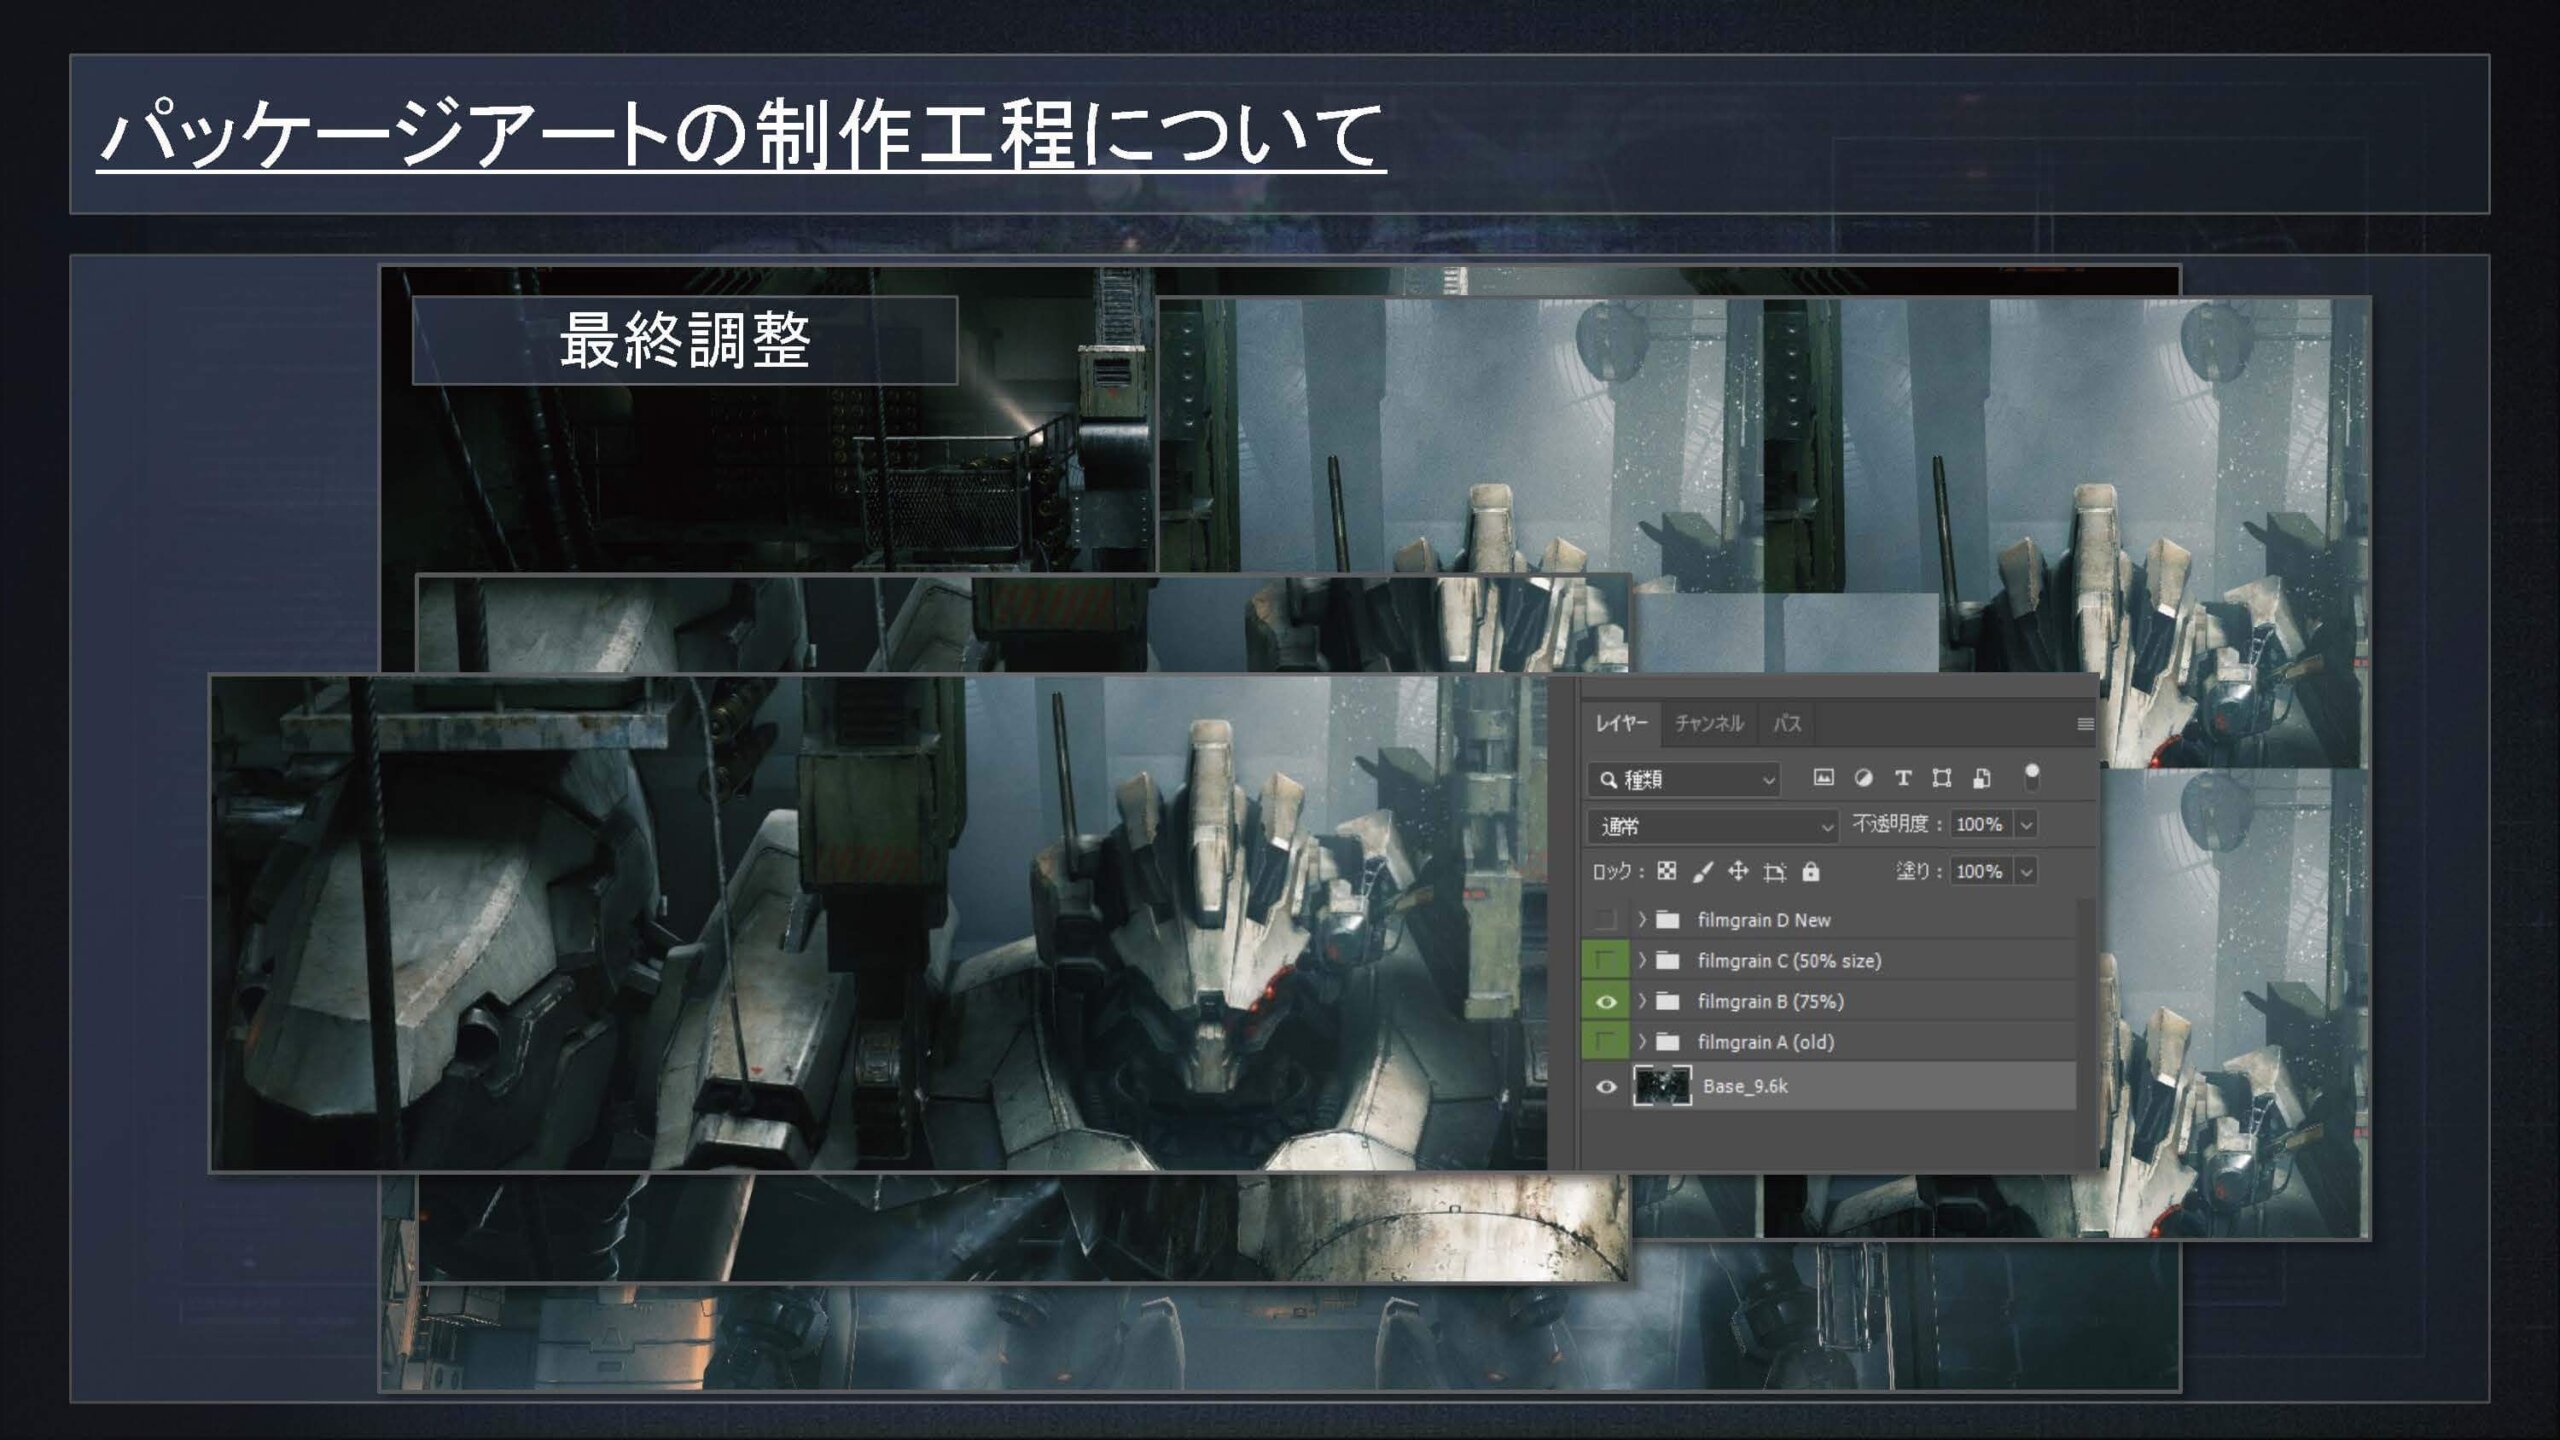Expand the filmgrain A (old) group
The image size is (2560, 1440).
(1641, 1043)
